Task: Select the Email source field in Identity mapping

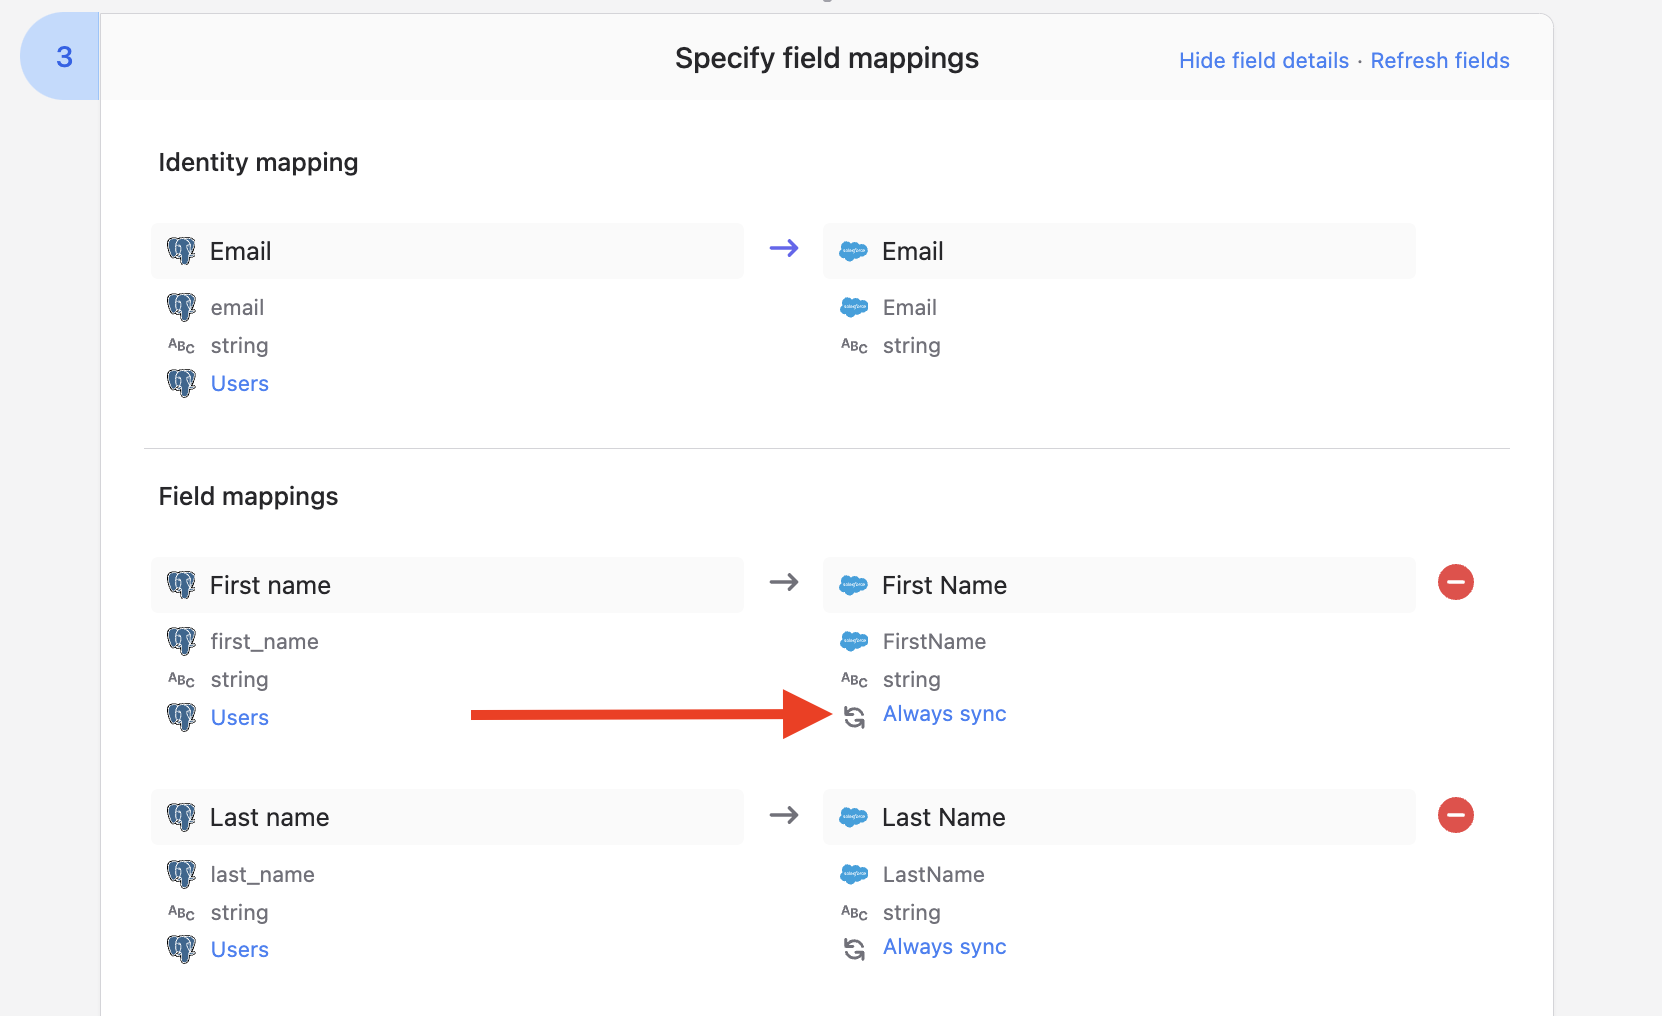Action: point(447,251)
